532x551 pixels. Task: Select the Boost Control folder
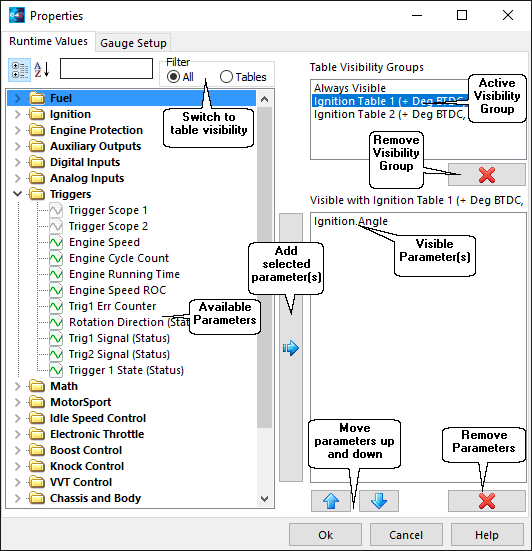tap(86, 450)
